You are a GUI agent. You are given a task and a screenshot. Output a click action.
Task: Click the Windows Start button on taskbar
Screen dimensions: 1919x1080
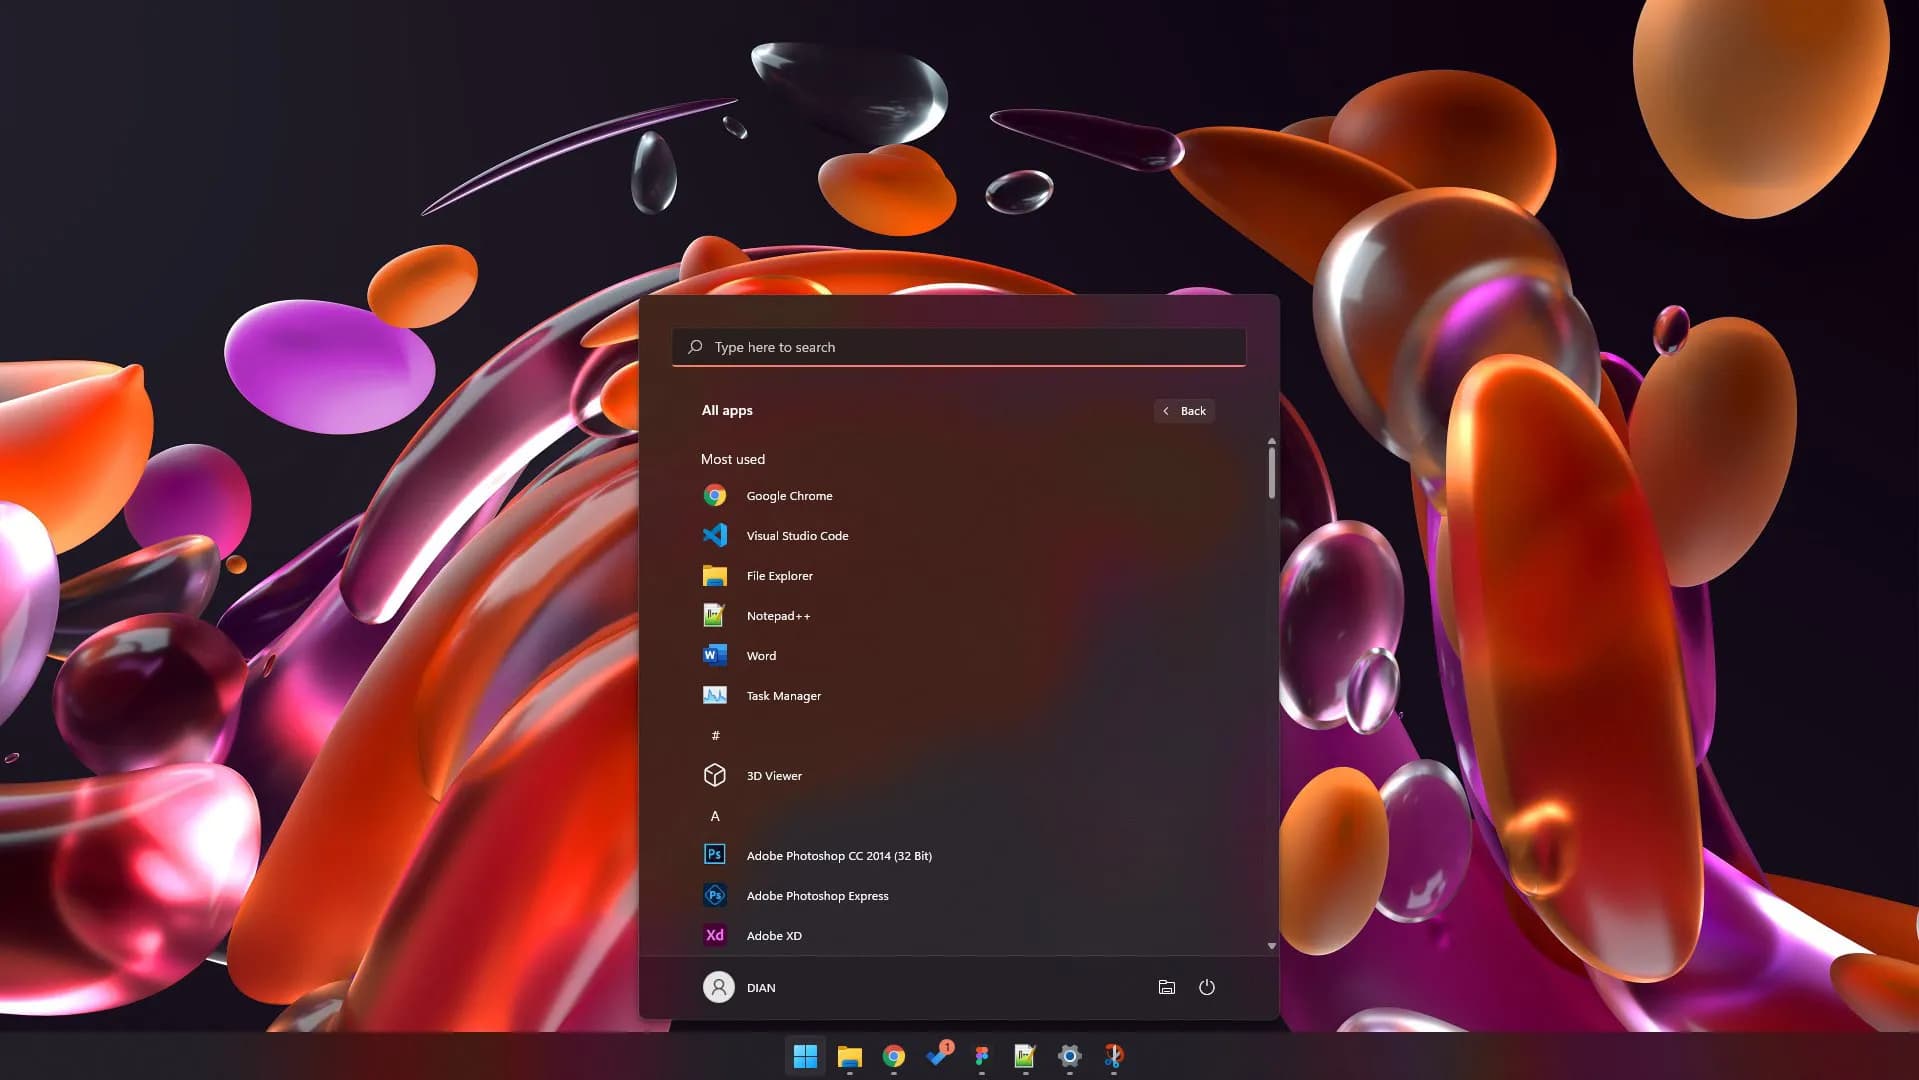pos(805,1056)
